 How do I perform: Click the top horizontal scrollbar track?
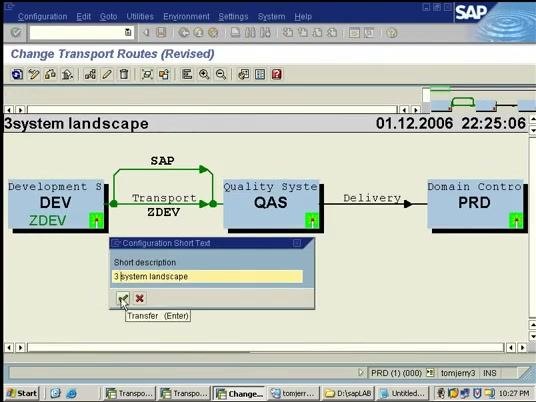(x=212, y=109)
